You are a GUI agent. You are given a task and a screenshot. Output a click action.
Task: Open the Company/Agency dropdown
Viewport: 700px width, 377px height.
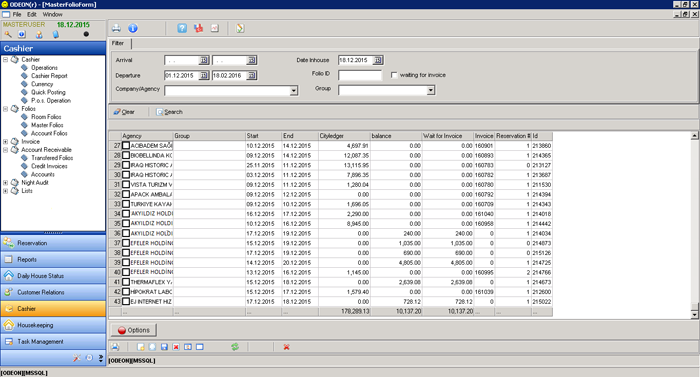(294, 91)
